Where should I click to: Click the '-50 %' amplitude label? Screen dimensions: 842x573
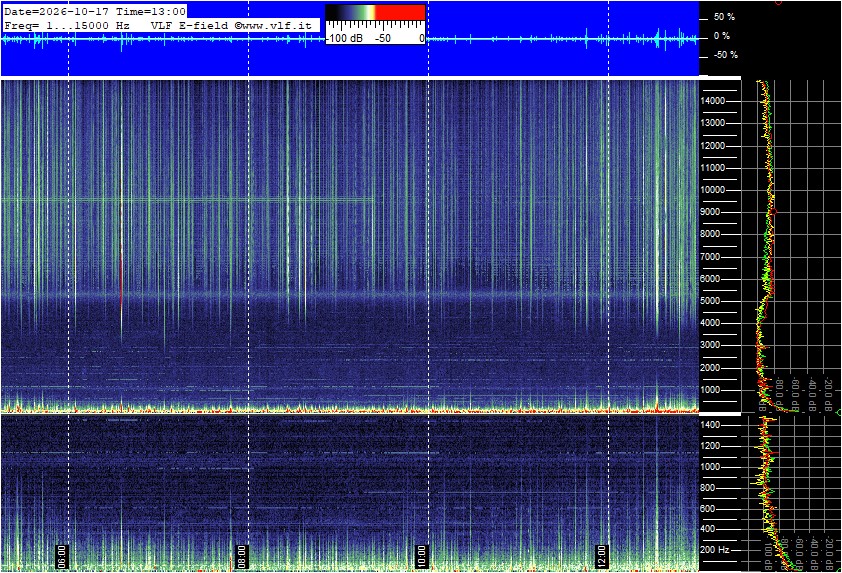click(x=725, y=55)
